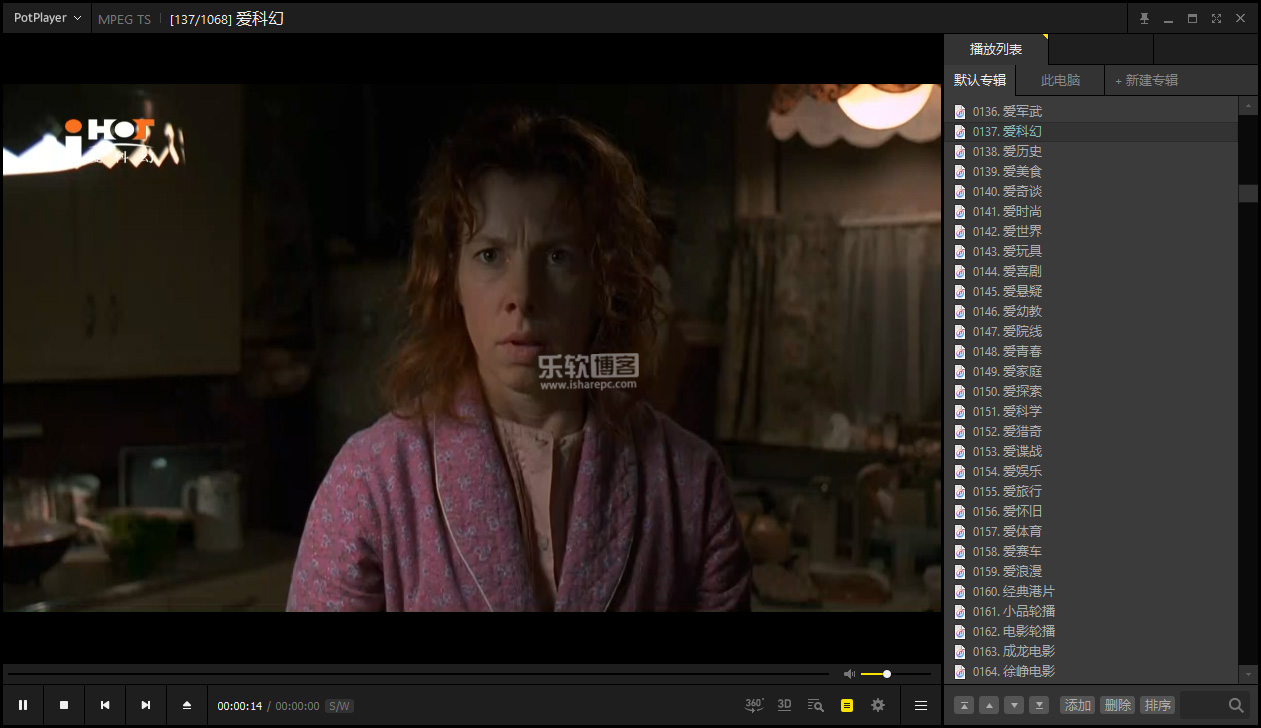1261x728 pixels.
Task: Move the selected playlist item down
Action: coord(1014,705)
